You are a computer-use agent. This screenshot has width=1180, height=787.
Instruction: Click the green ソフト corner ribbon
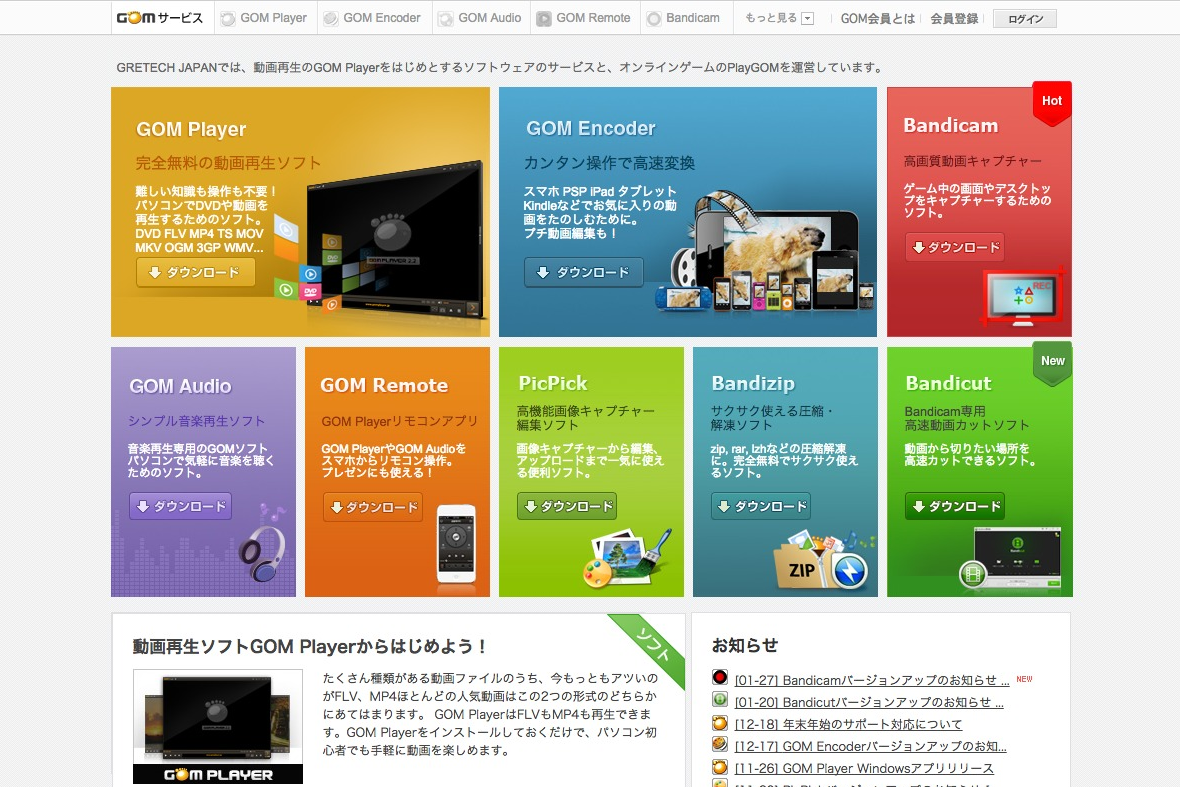click(x=648, y=648)
